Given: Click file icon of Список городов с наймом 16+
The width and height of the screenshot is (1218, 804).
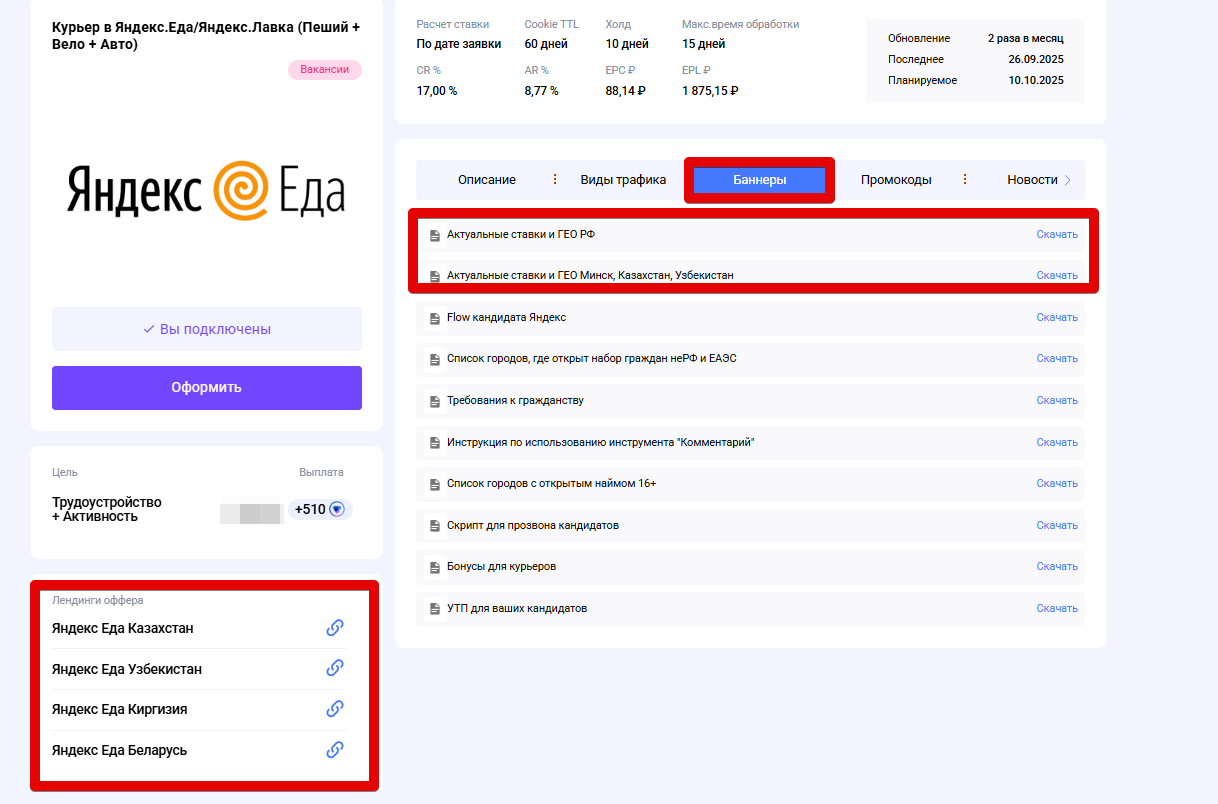Looking at the screenshot, I should point(434,484).
